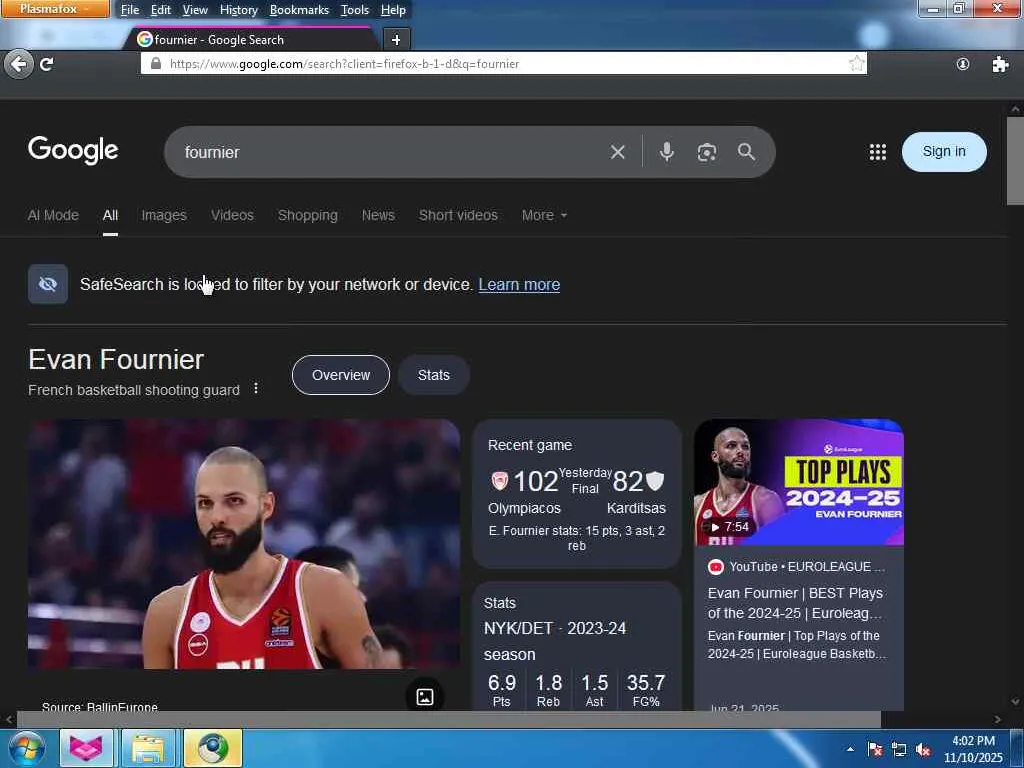
Task: Open the clock showing 4:02 PM
Action: pyautogui.click(x=973, y=749)
